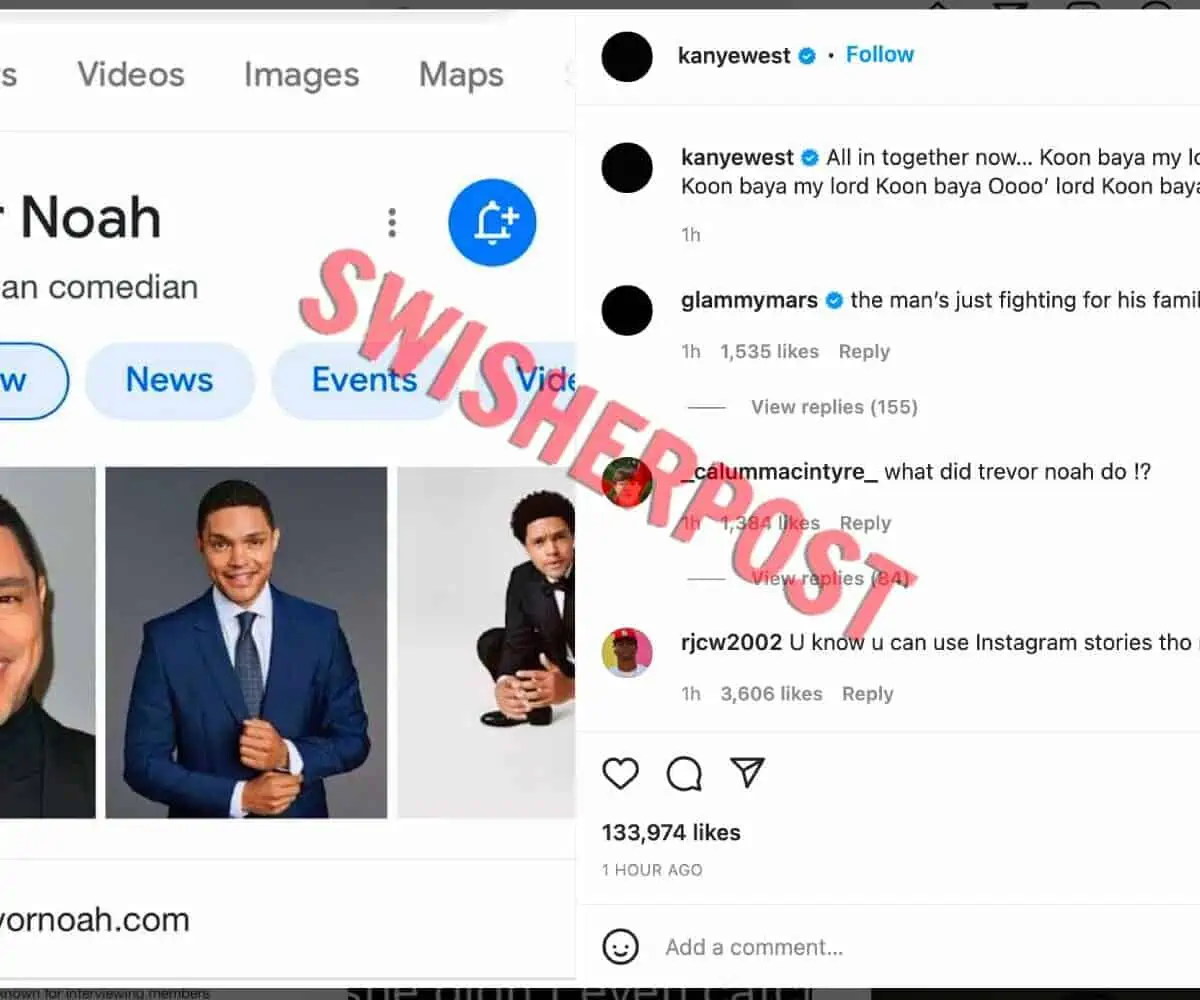The height and width of the screenshot is (1000, 1200).
Task: Reply to glammymars comment
Action: point(864,352)
